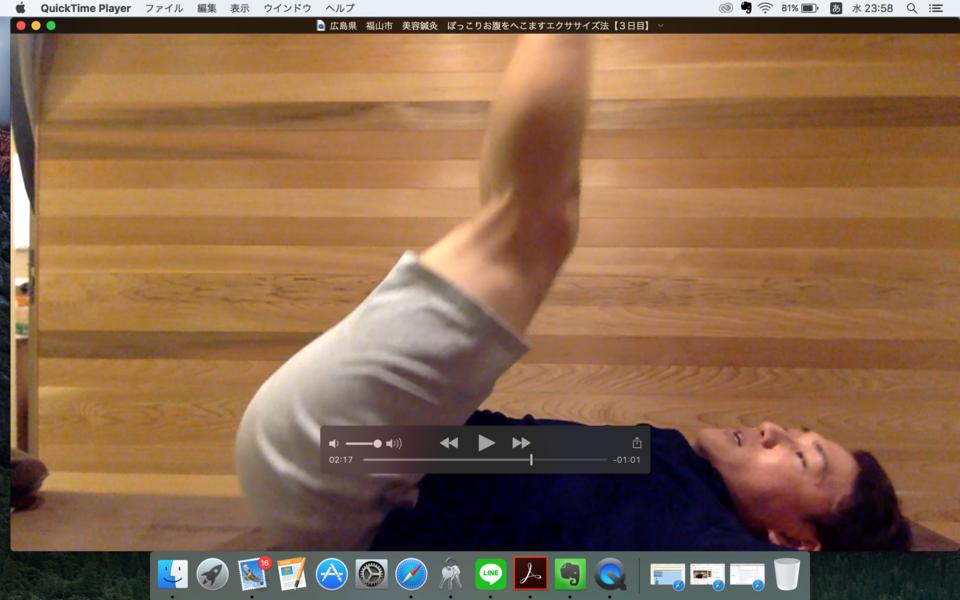The height and width of the screenshot is (600, 960).
Task: Open System Preferences from the Dock
Action: pyautogui.click(x=371, y=574)
